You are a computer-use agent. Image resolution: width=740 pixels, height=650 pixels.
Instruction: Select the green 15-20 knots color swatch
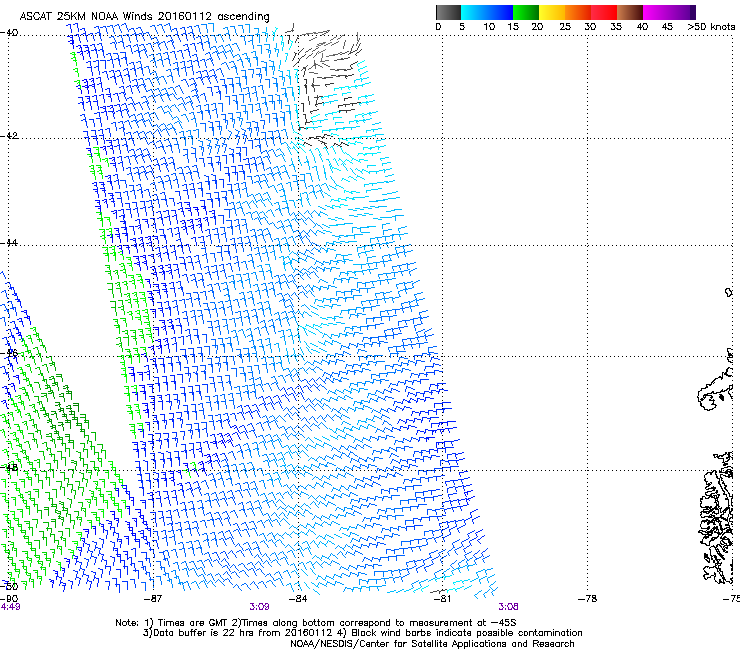[526, 12]
